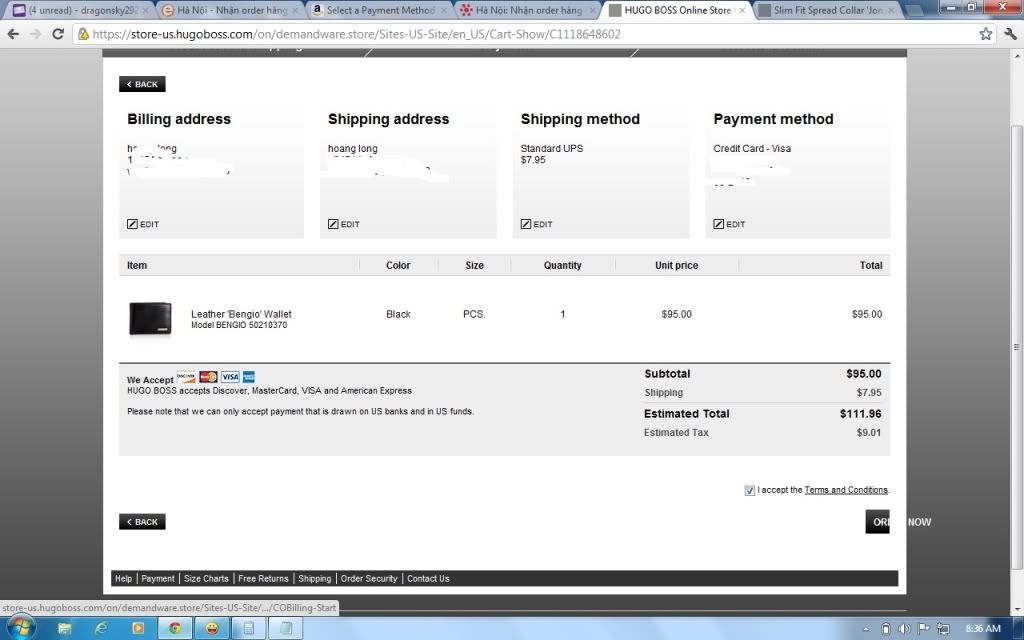Click the browser back arrow
1024x640 pixels.
click(13, 33)
